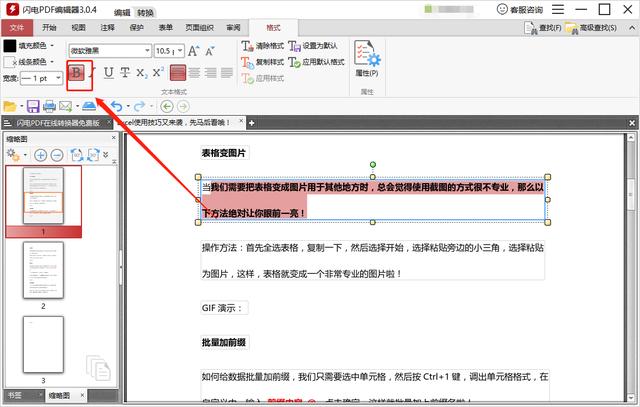Open dropdown arrow beside the undo icon
This screenshot has height=407, width=640.
click(x=128, y=107)
